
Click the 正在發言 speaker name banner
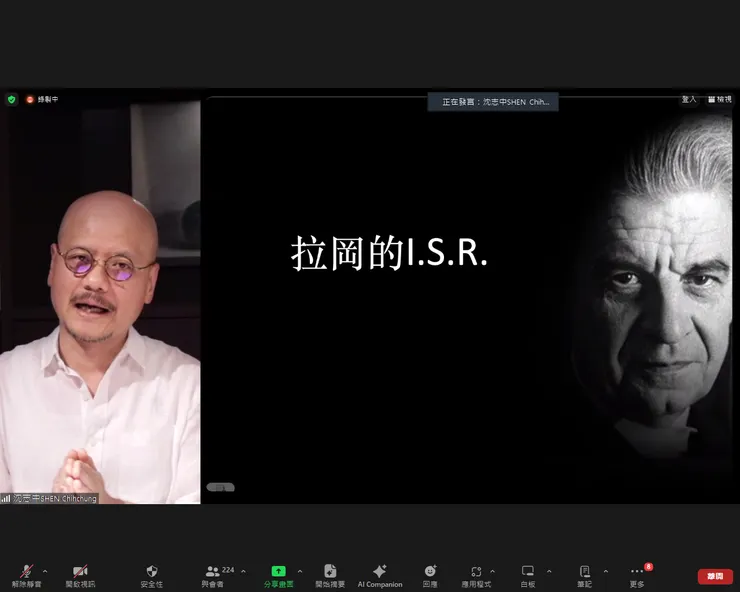[x=493, y=102]
